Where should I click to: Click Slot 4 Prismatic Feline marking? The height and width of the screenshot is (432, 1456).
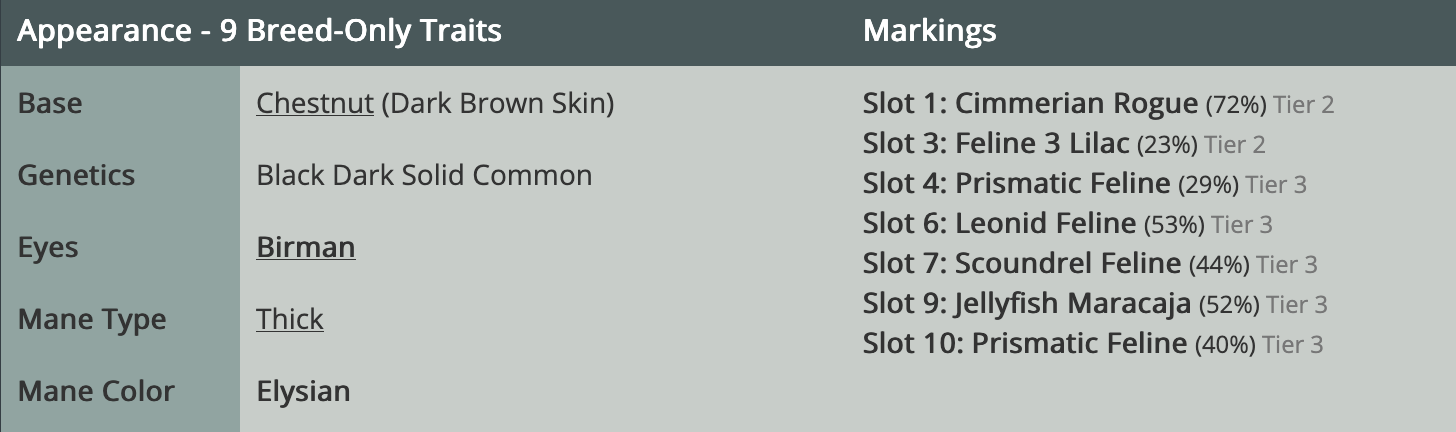[1015, 184]
